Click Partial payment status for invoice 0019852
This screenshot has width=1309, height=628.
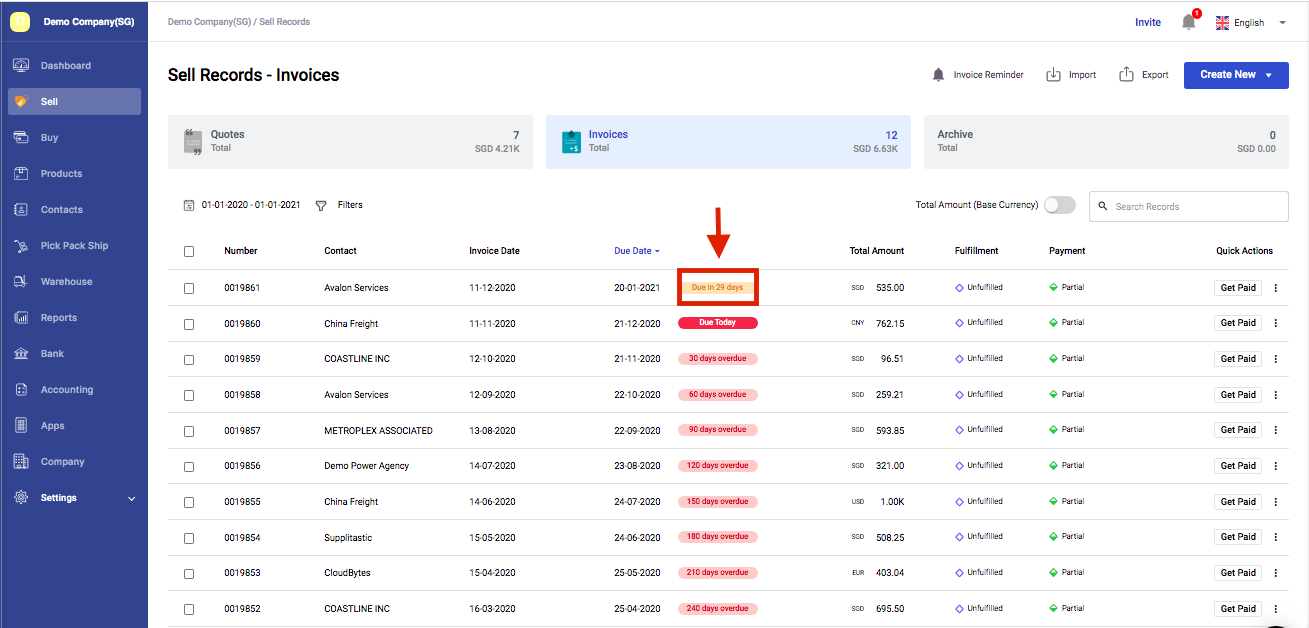point(1066,608)
